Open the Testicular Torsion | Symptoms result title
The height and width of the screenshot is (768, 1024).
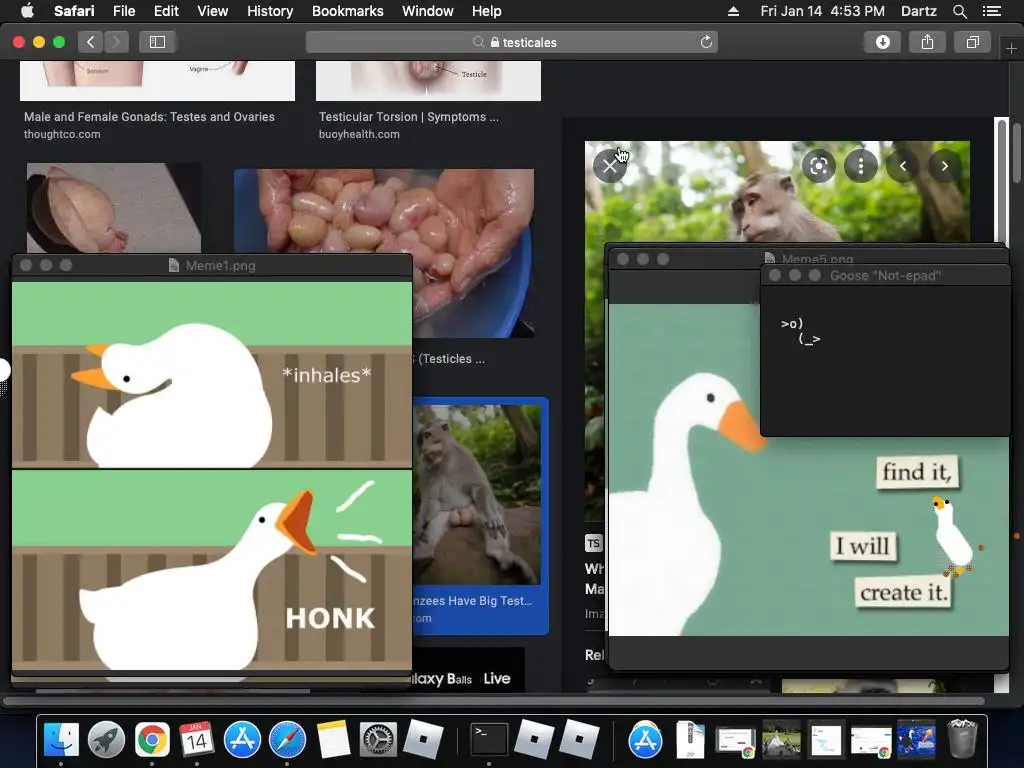409,117
